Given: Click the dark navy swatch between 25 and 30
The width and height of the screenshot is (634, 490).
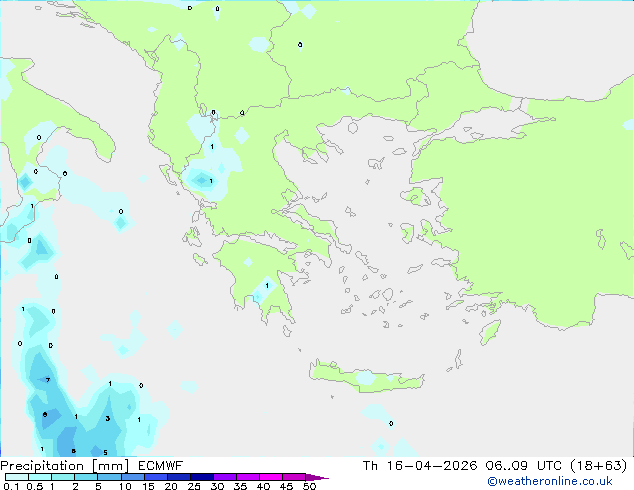Looking at the screenshot, I should [202, 477].
